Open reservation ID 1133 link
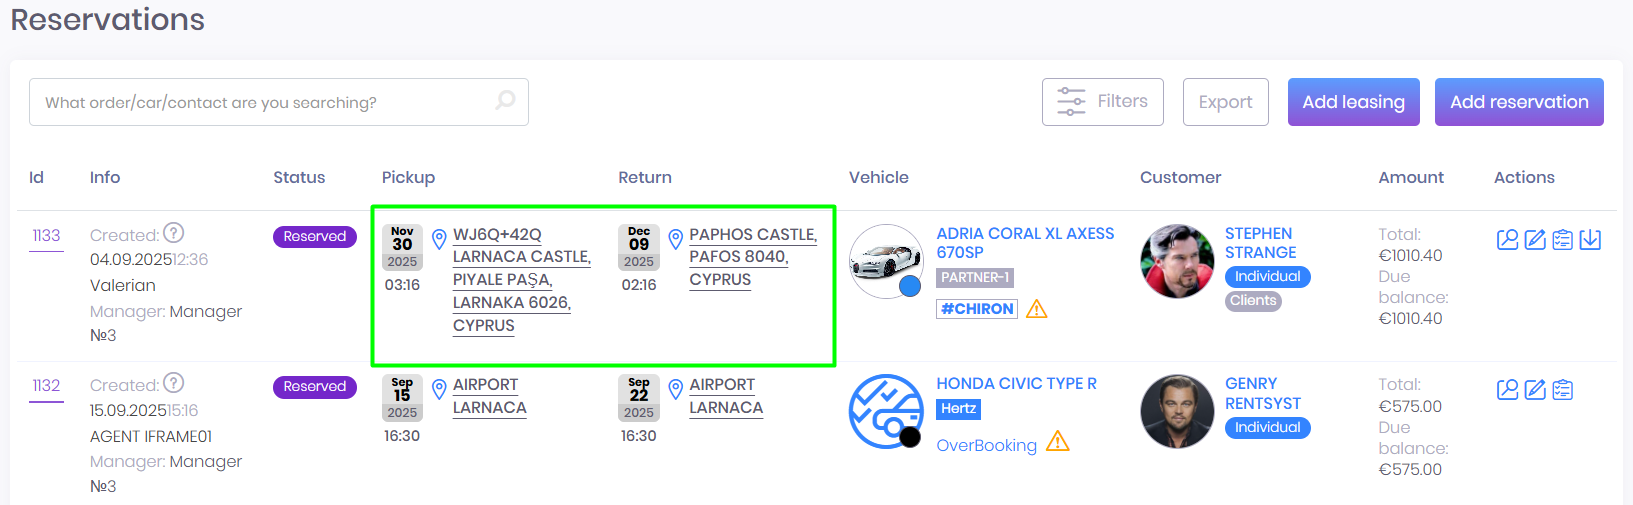The image size is (1633, 505). [46, 236]
